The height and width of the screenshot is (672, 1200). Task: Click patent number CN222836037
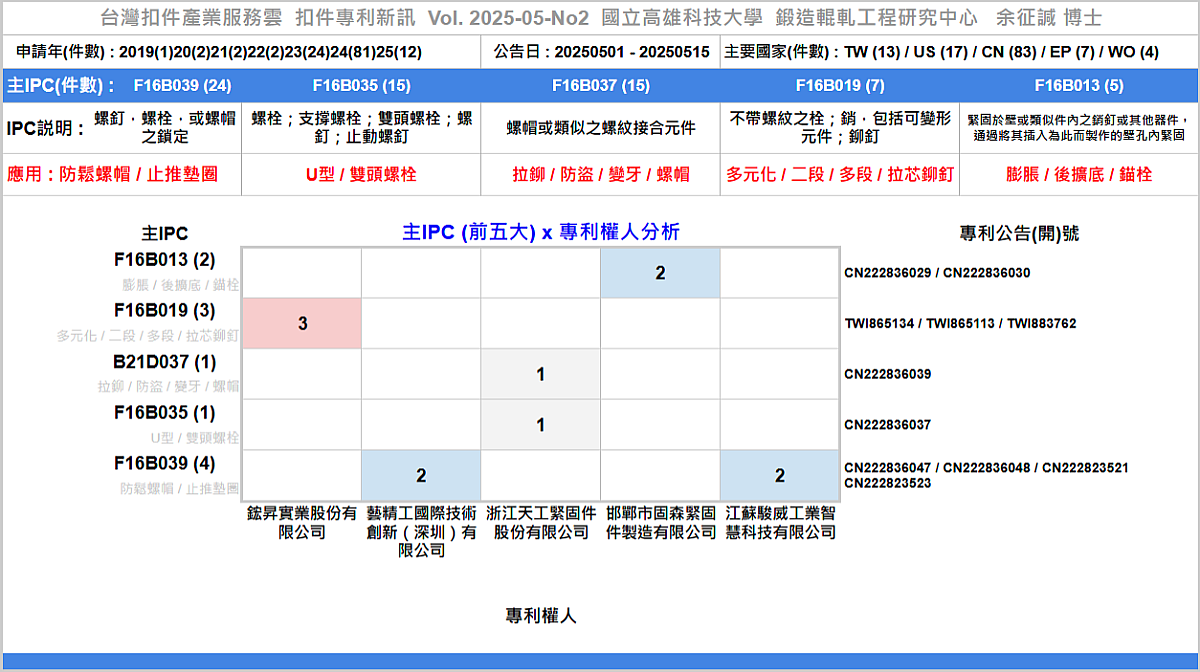pyautogui.click(x=887, y=425)
